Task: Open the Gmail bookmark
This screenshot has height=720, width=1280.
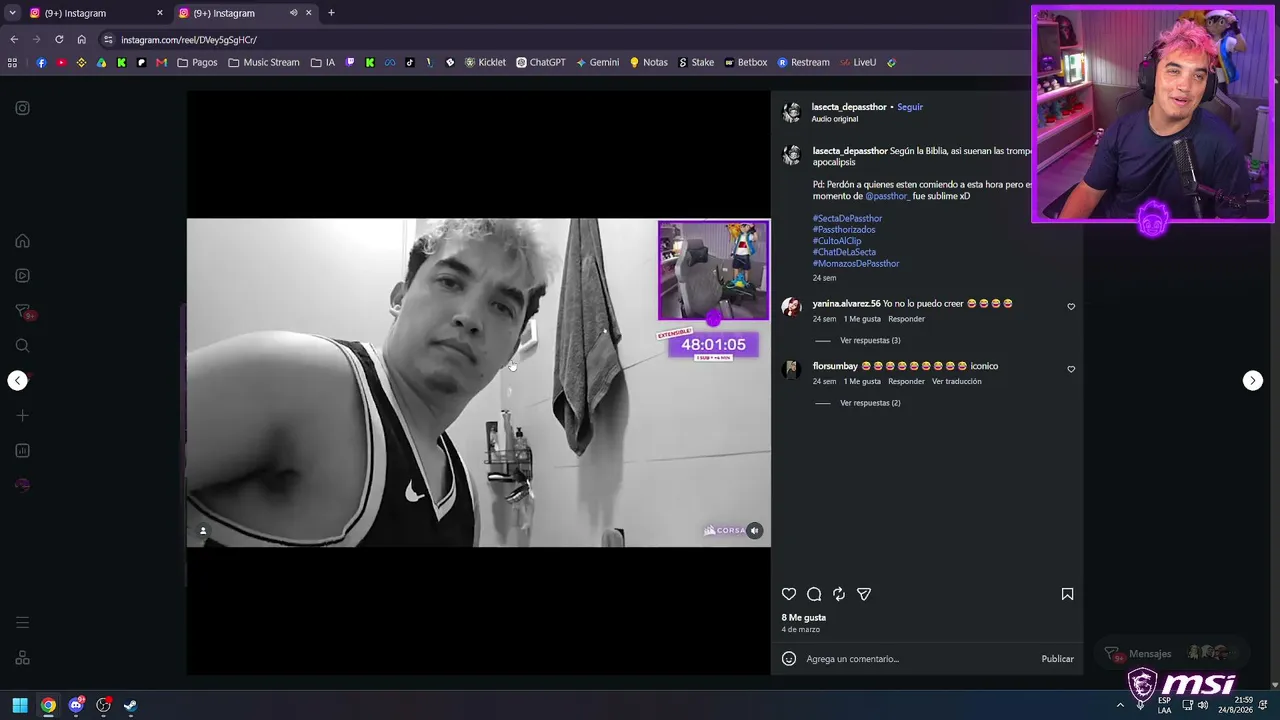Action: pos(161,62)
